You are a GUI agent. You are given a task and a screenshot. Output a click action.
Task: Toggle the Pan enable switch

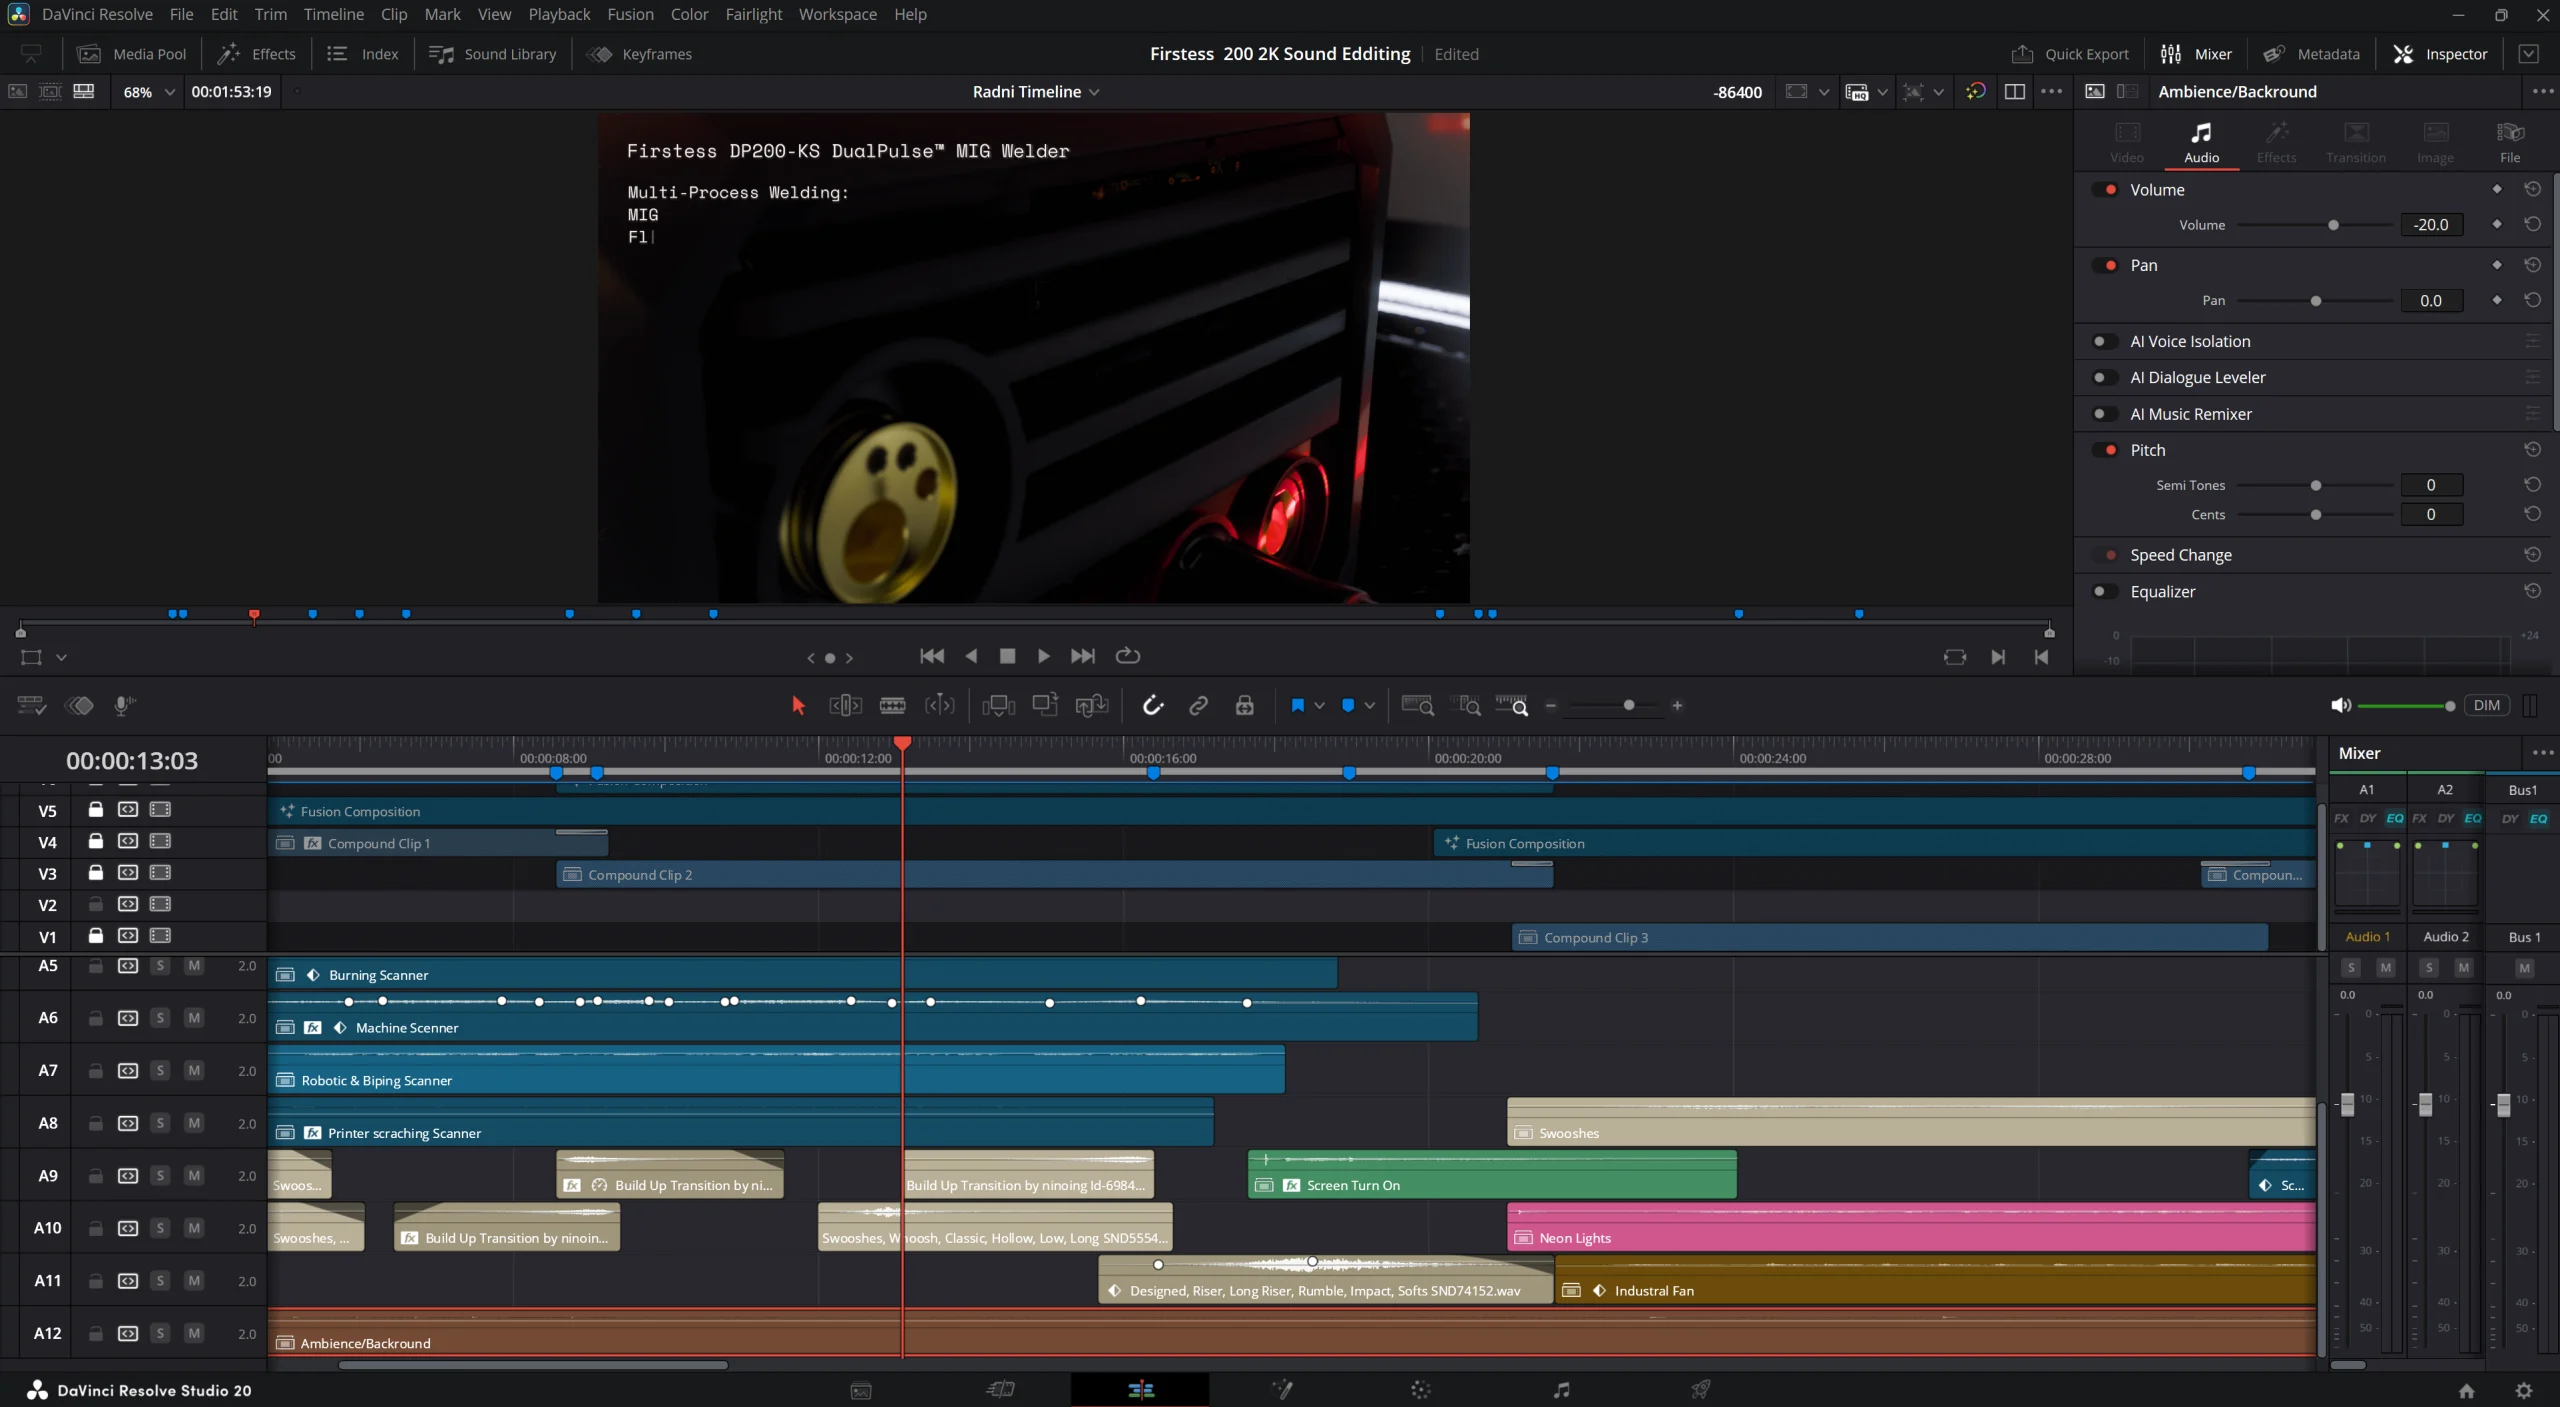click(x=2105, y=265)
